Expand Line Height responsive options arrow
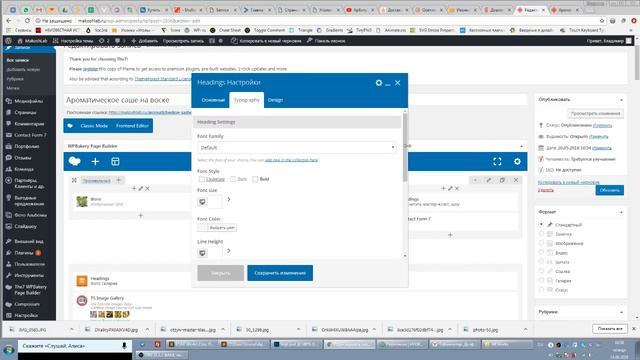Image resolution: width=640 pixels, height=360 pixels. [x=229, y=251]
